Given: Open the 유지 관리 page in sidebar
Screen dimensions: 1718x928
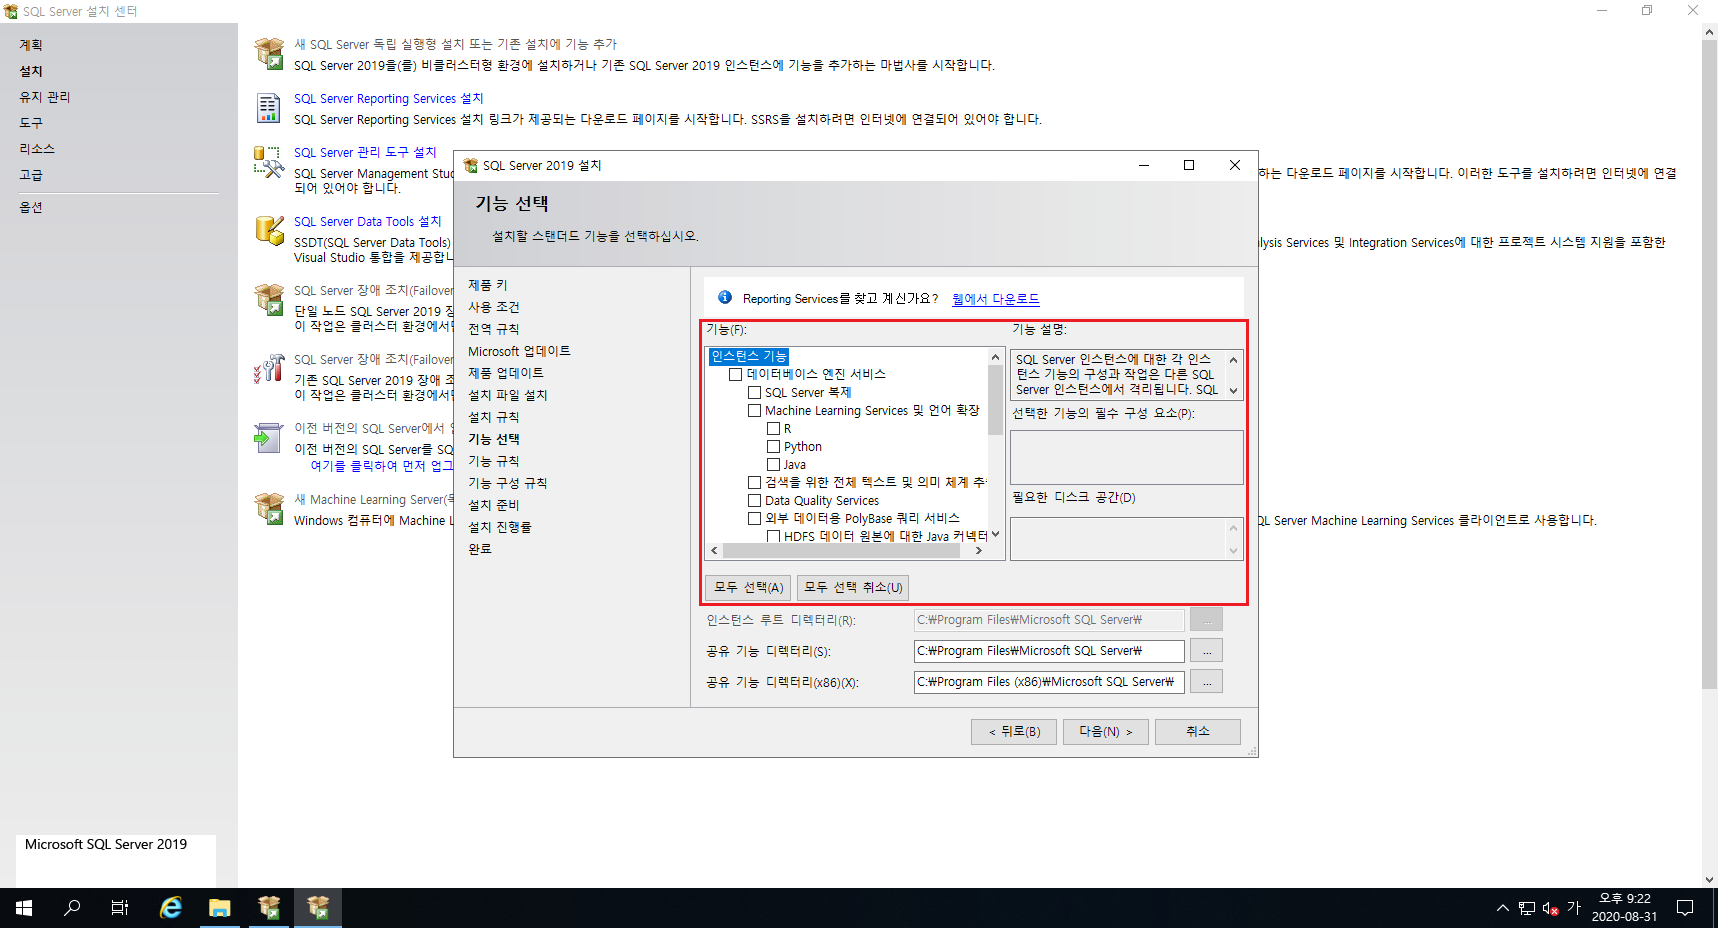Looking at the screenshot, I should pyautogui.click(x=45, y=97).
